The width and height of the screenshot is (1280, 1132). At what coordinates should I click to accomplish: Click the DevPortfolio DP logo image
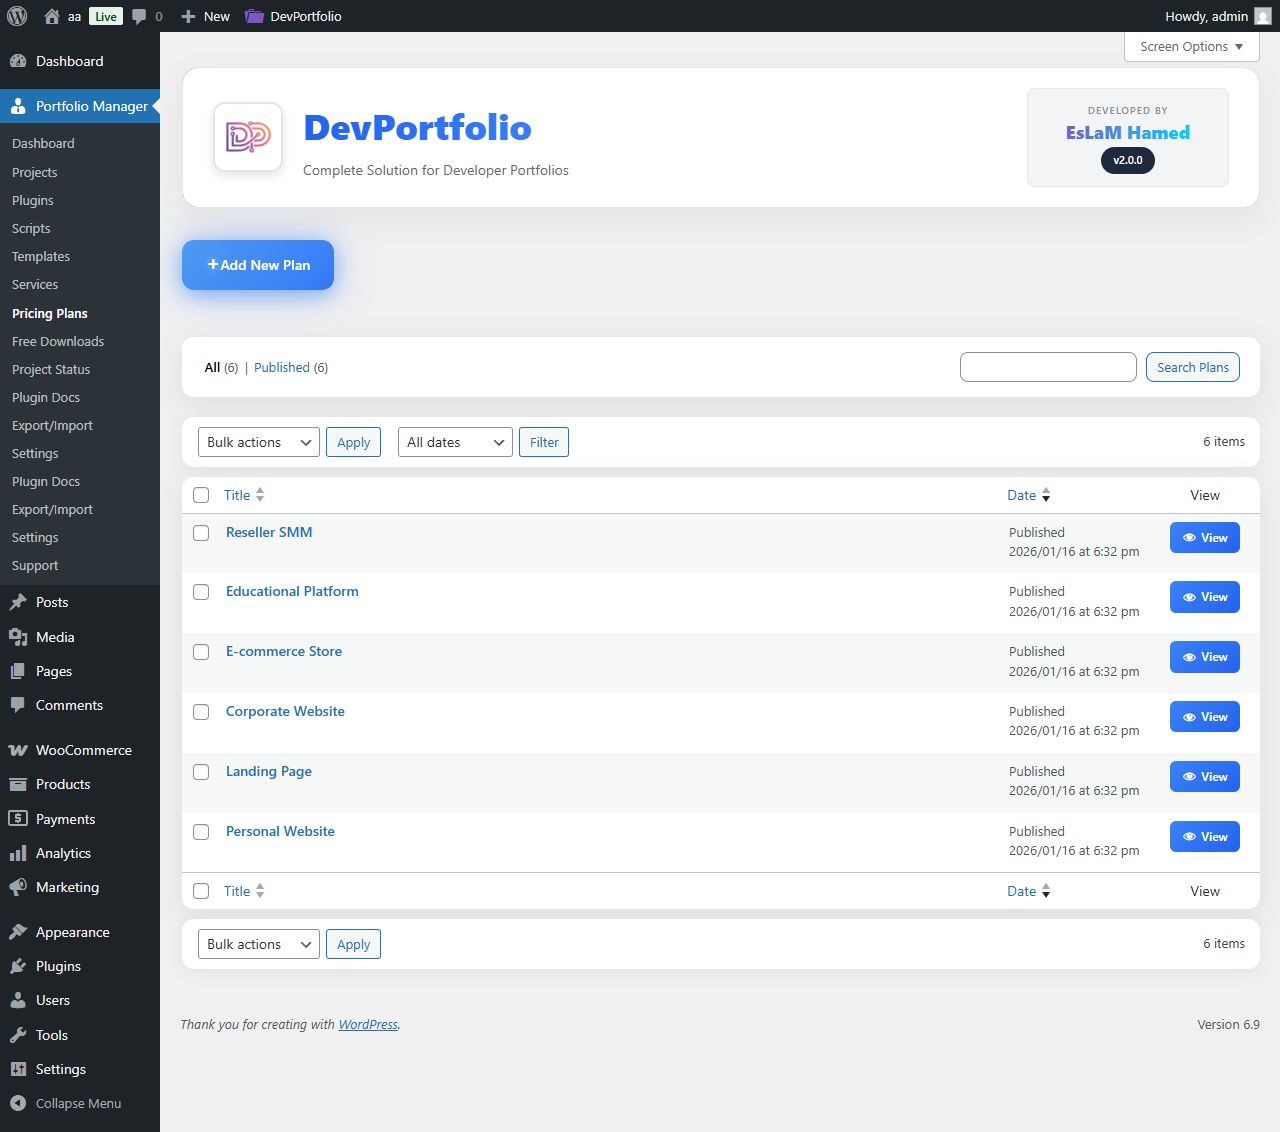[x=248, y=137]
